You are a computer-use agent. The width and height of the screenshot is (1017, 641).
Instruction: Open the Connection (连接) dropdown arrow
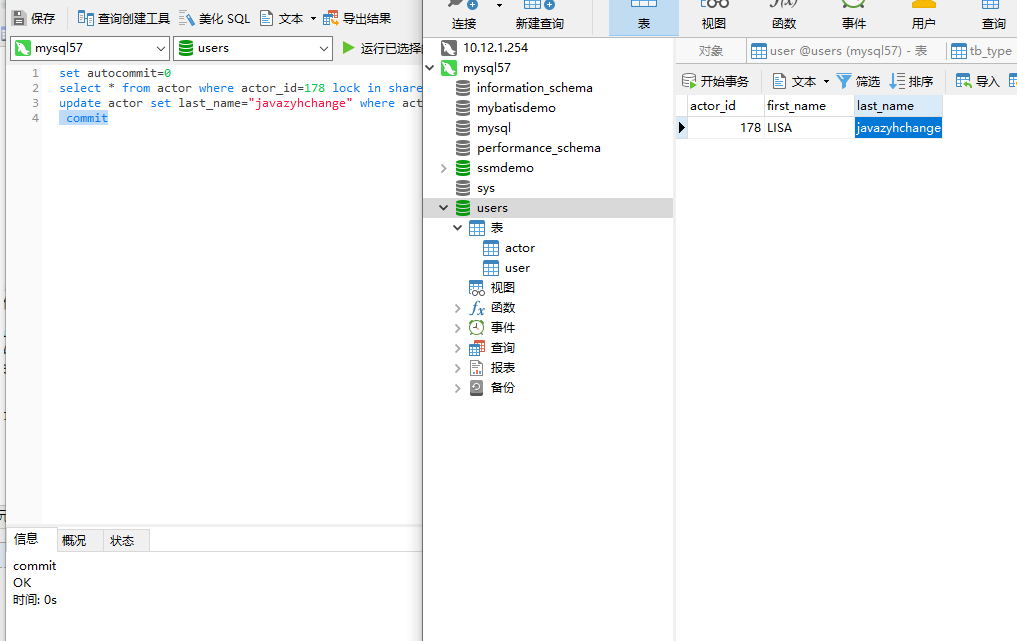coord(499,5)
